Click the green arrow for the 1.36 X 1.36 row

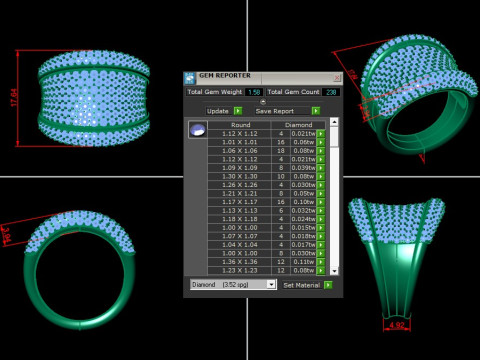321,262
